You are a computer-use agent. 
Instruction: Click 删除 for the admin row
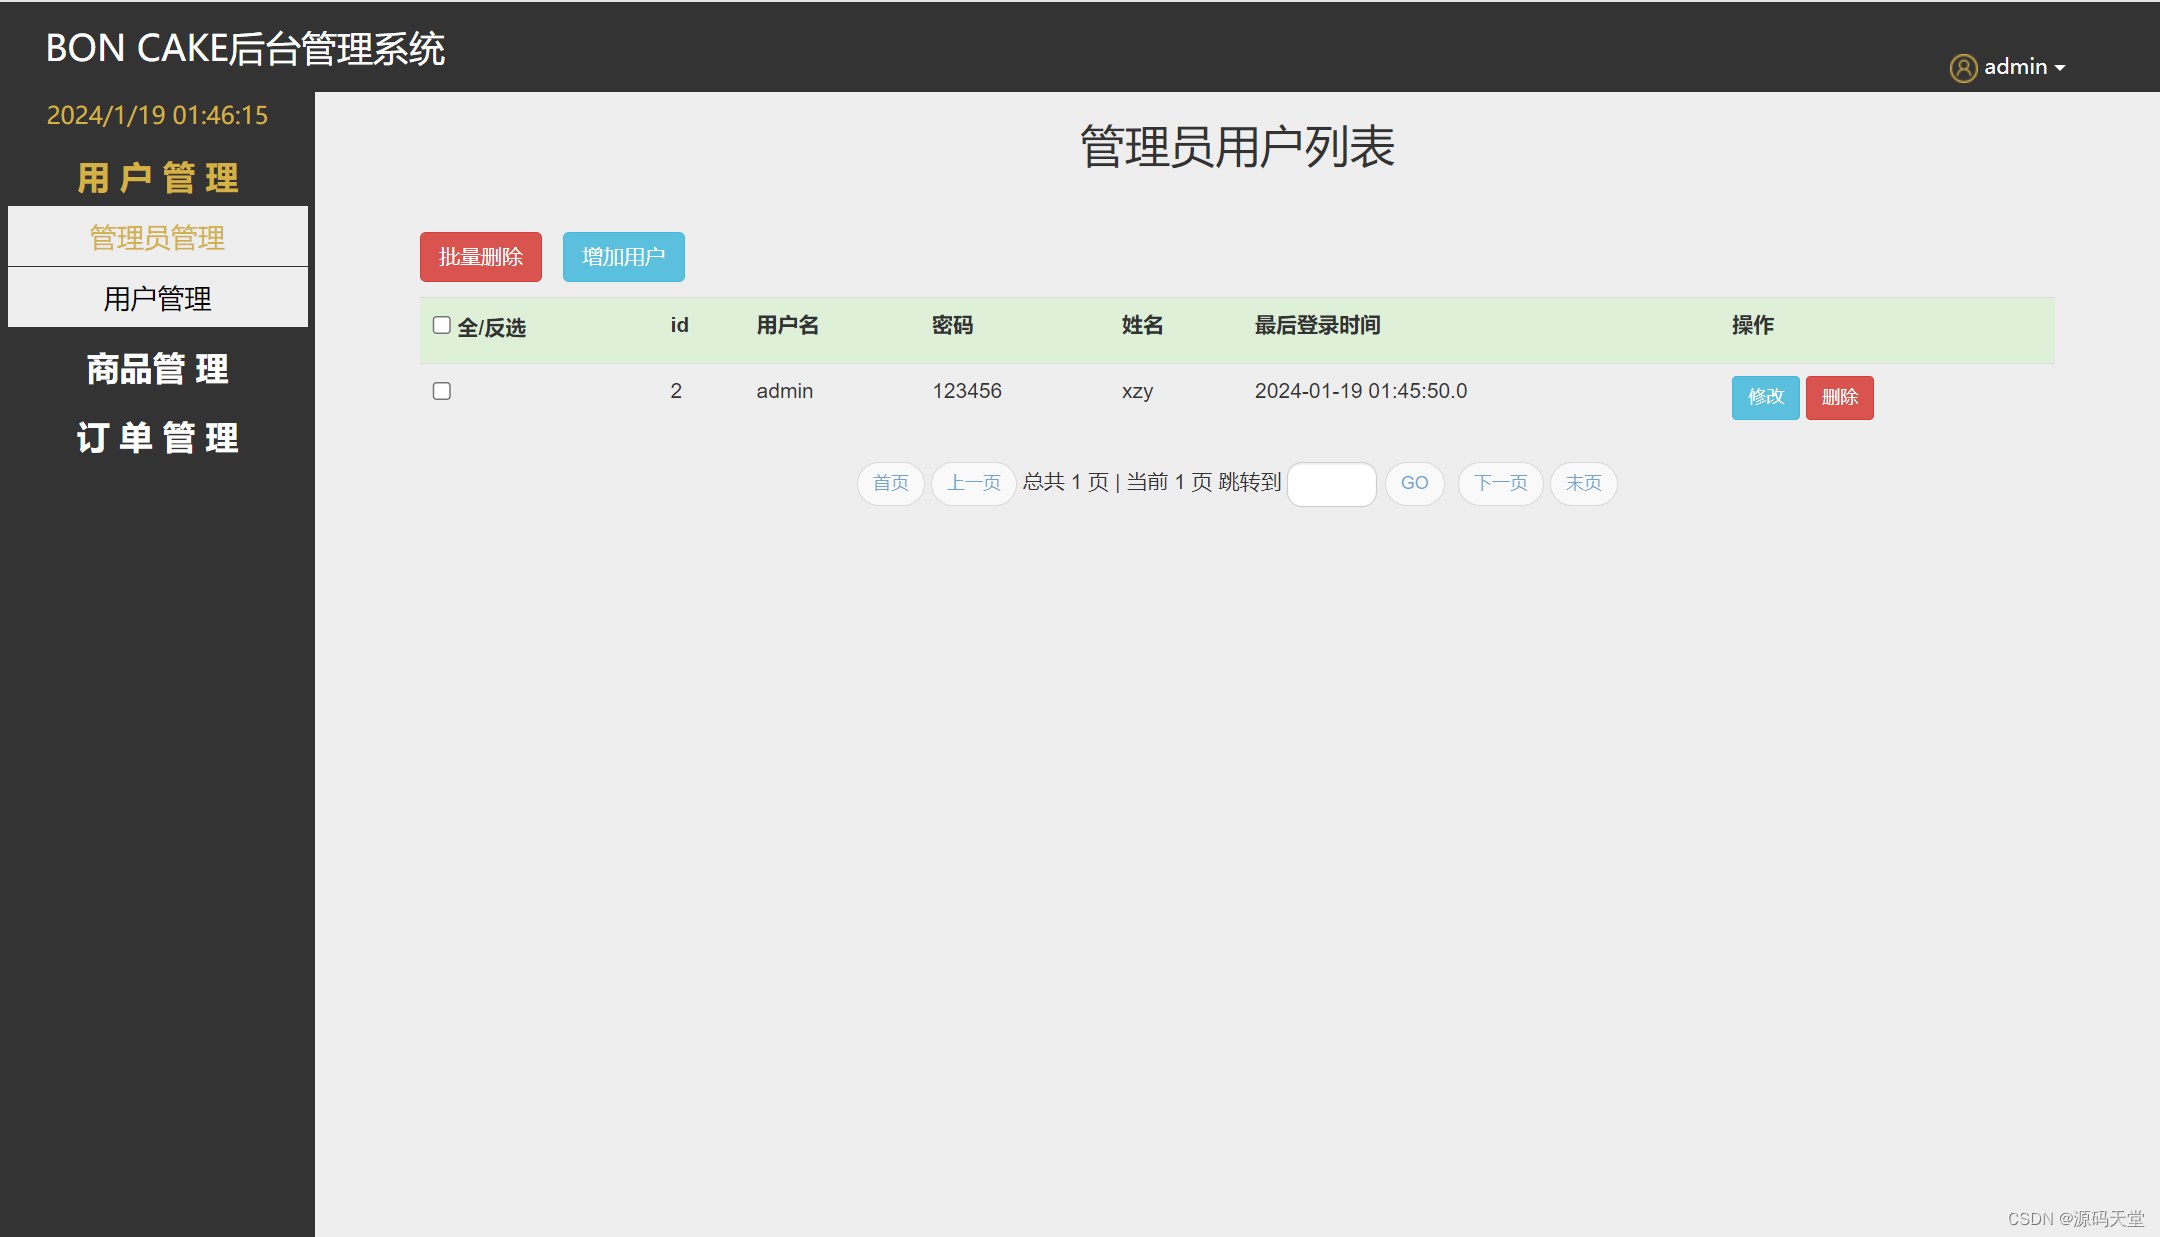[1840, 397]
